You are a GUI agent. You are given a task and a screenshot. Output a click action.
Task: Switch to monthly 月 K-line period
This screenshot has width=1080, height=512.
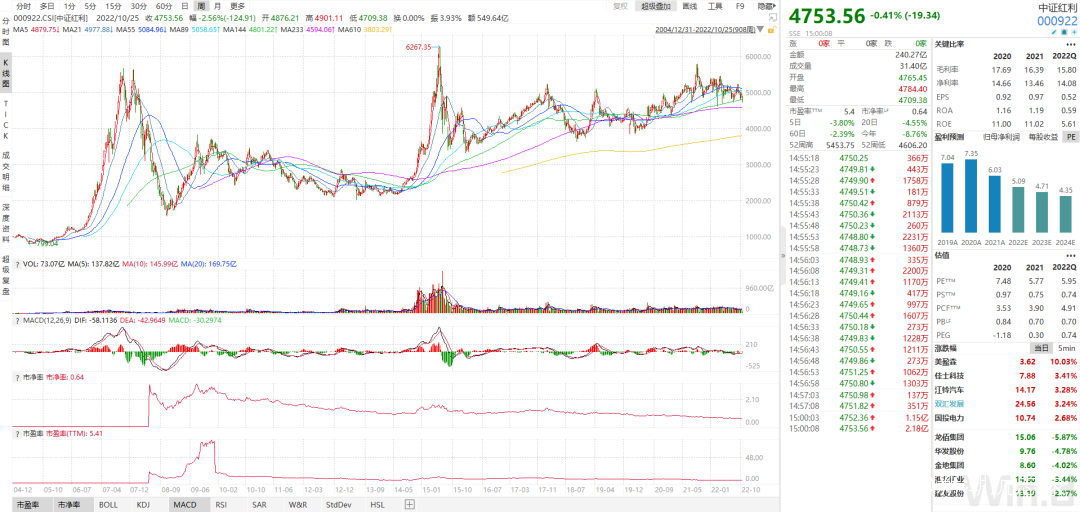tap(218, 6)
